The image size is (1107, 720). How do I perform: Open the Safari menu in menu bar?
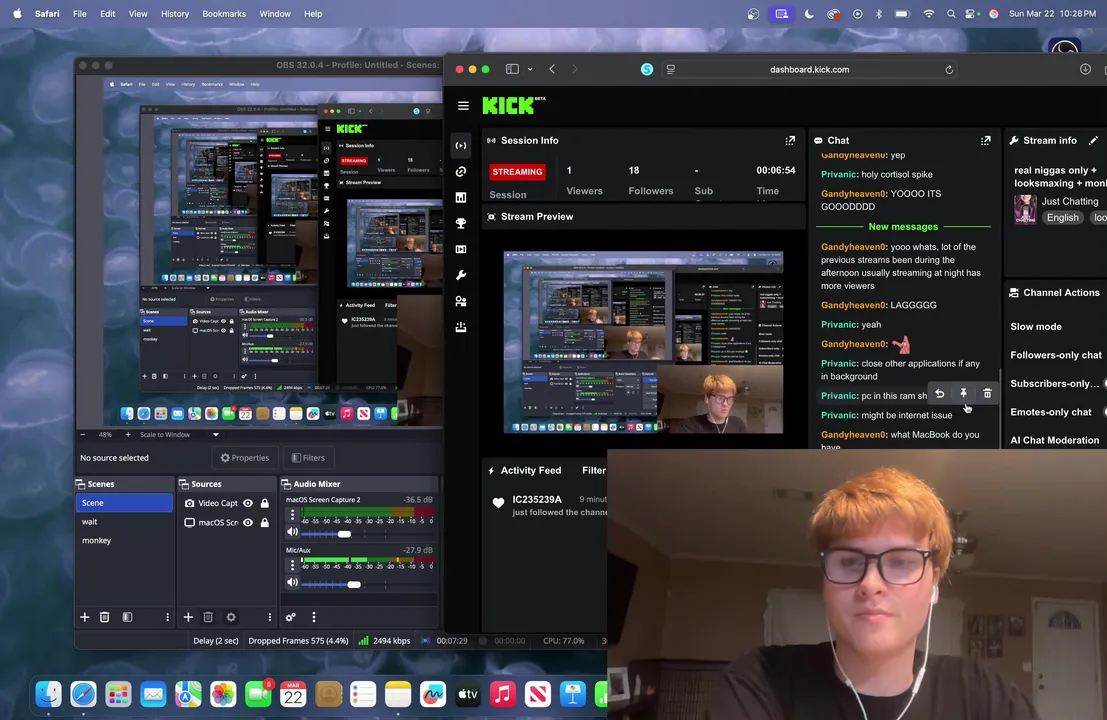pos(47,13)
